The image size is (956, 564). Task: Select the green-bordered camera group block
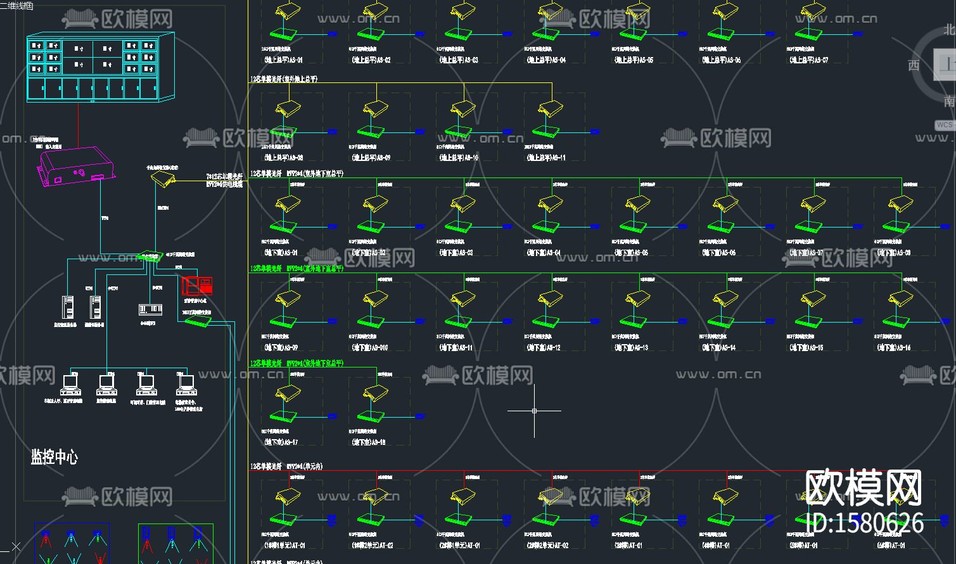(x=176, y=543)
